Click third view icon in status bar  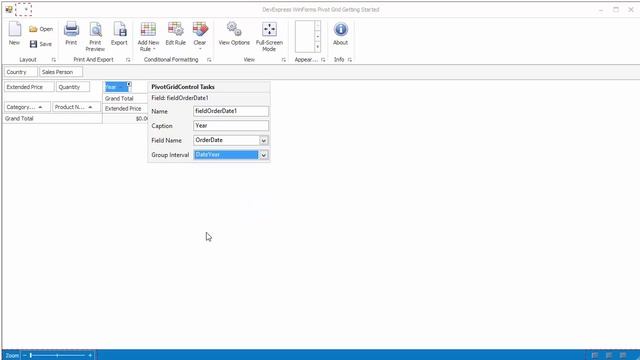[x=622, y=356]
